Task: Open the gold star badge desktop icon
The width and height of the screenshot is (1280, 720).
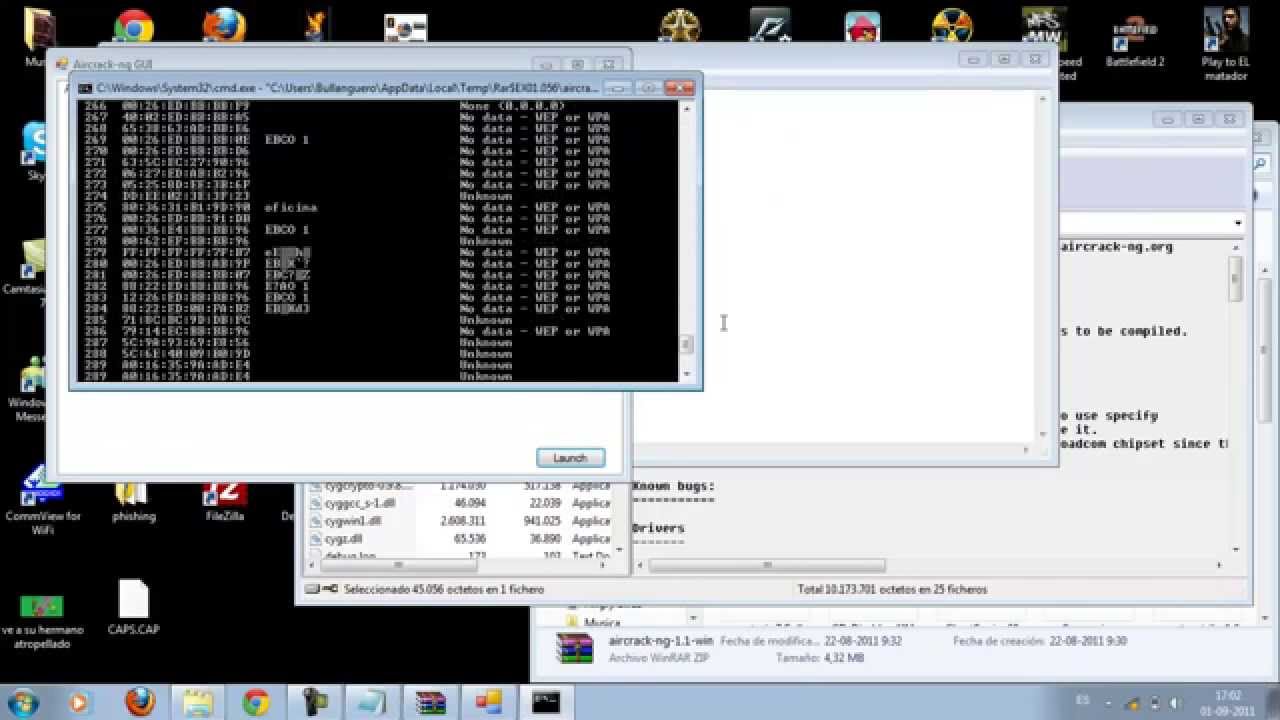Action: 680,27
